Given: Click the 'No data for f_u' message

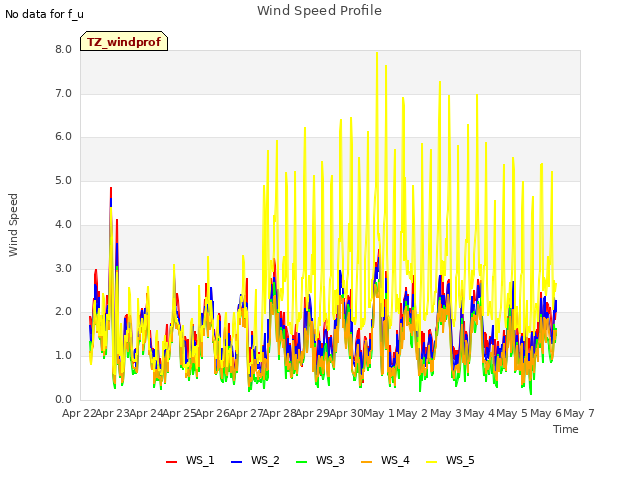Looking at the screenshot, I should pos(44,14).
